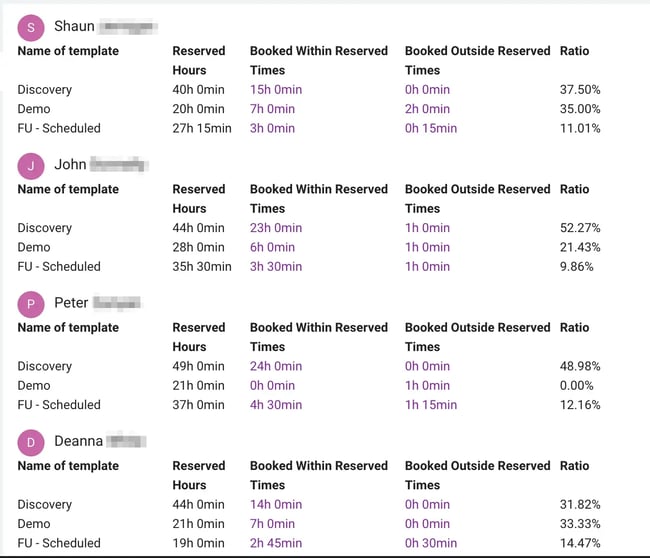
Task: Open Deanna's D avatar icon
Action: coord(31,443)
